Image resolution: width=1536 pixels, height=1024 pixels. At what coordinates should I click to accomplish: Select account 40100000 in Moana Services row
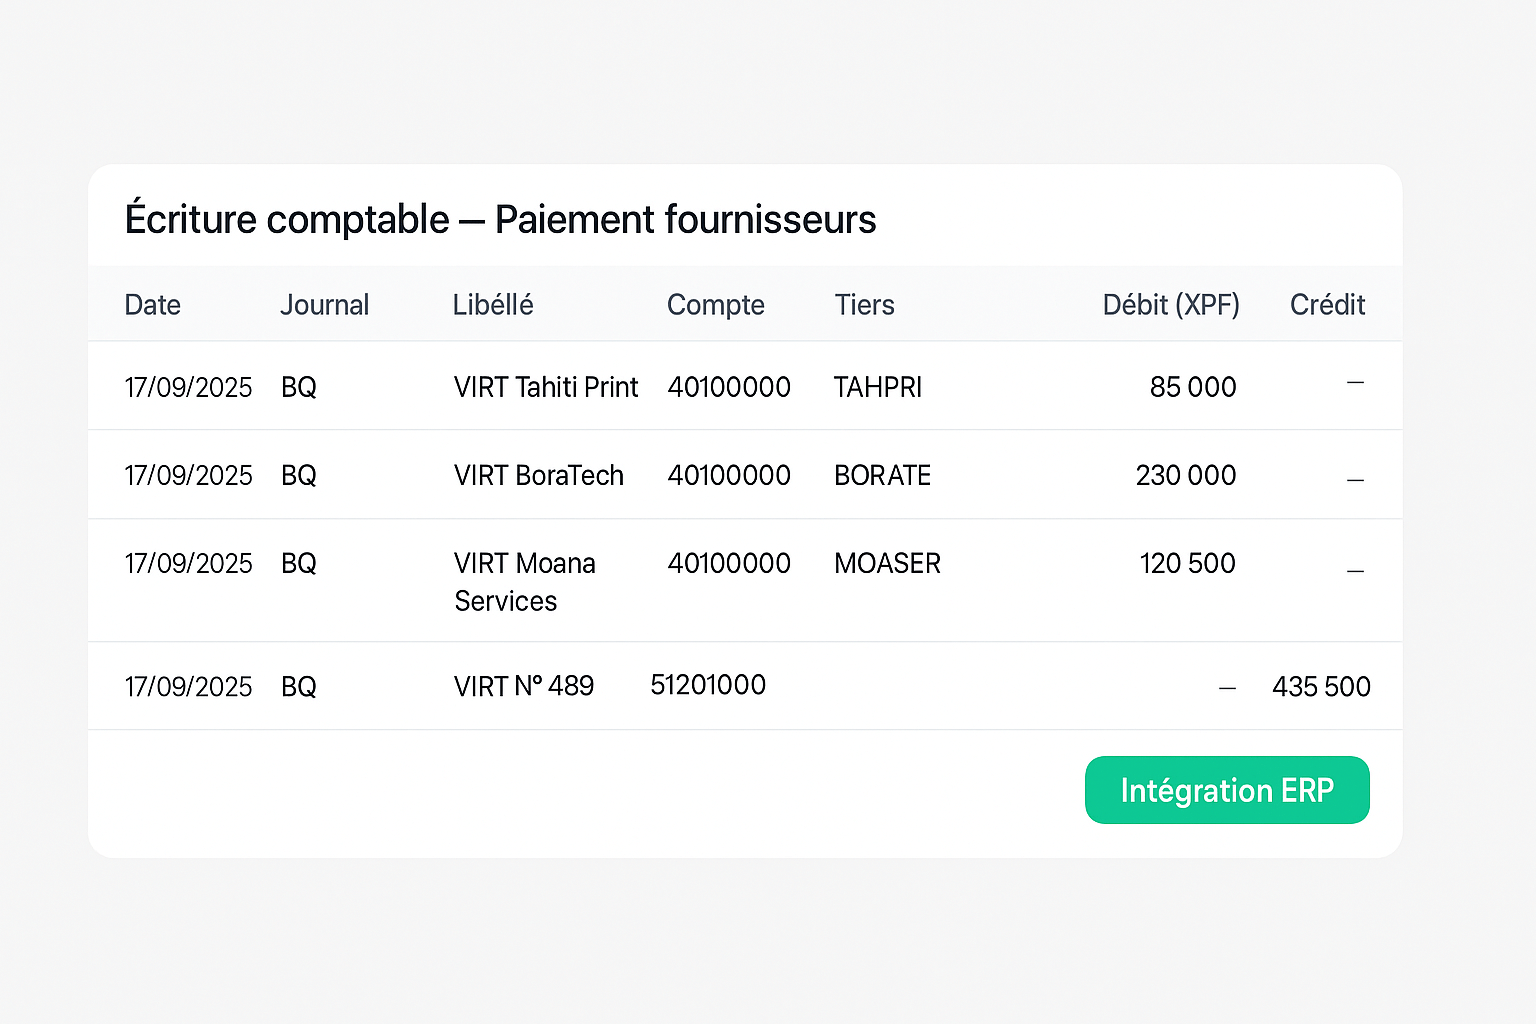(x=729, y=563)
